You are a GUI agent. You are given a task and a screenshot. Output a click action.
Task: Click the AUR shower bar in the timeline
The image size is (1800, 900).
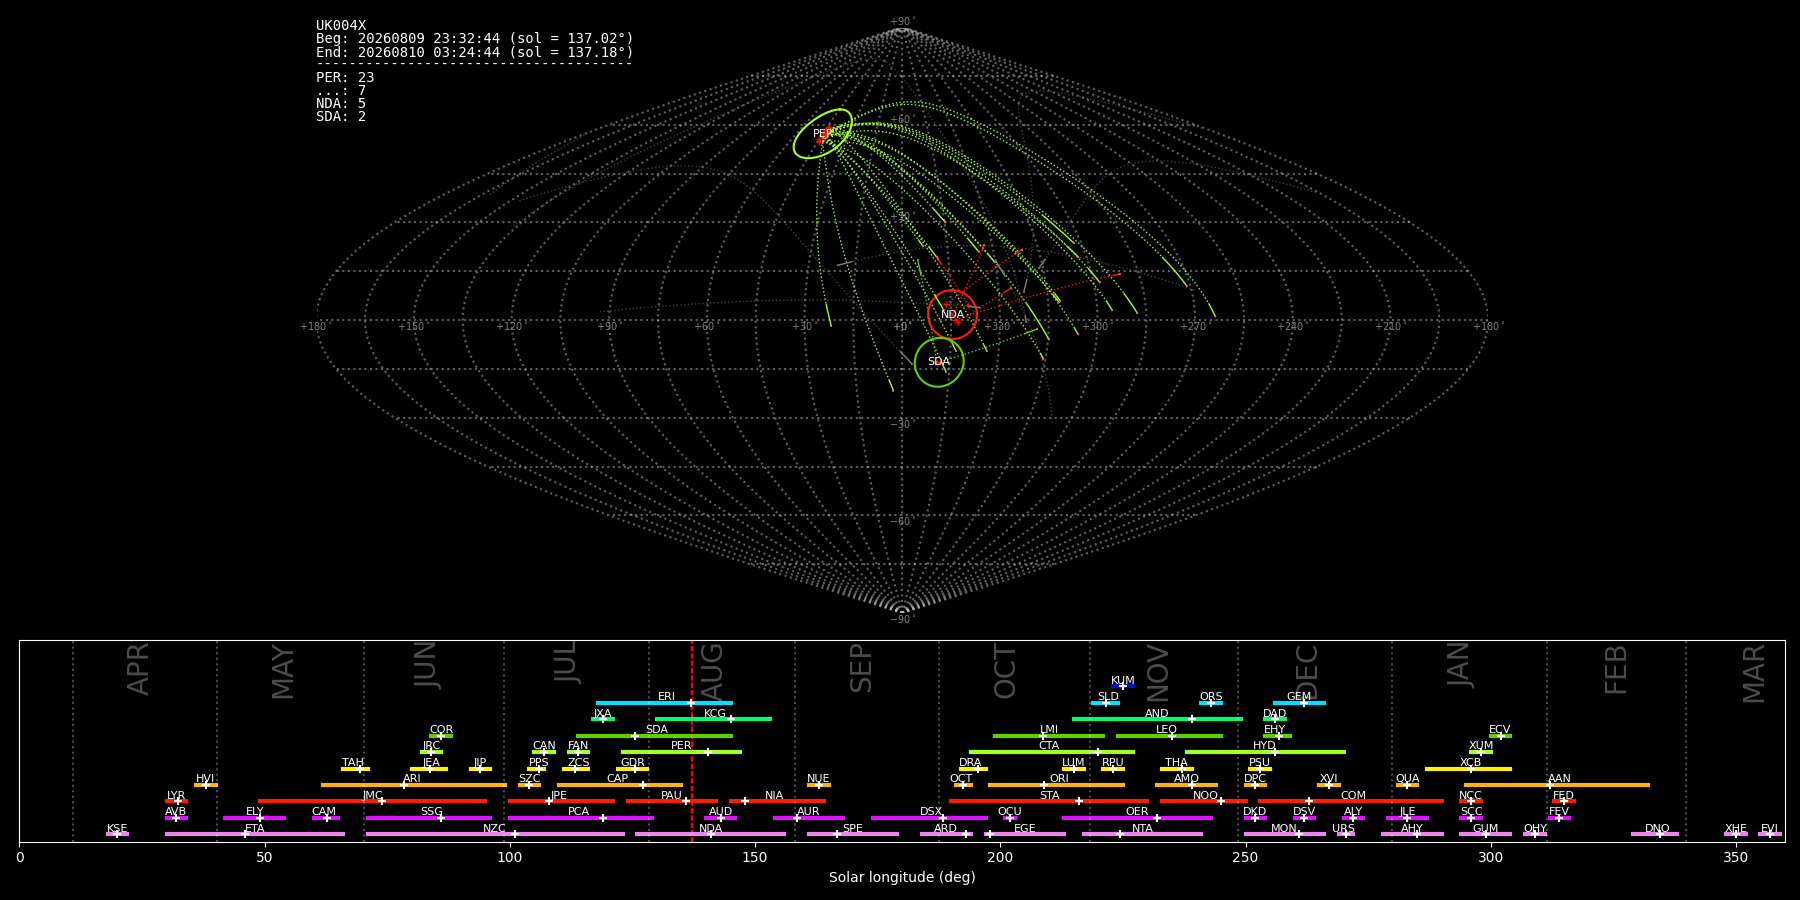click(x=809, y=818)
